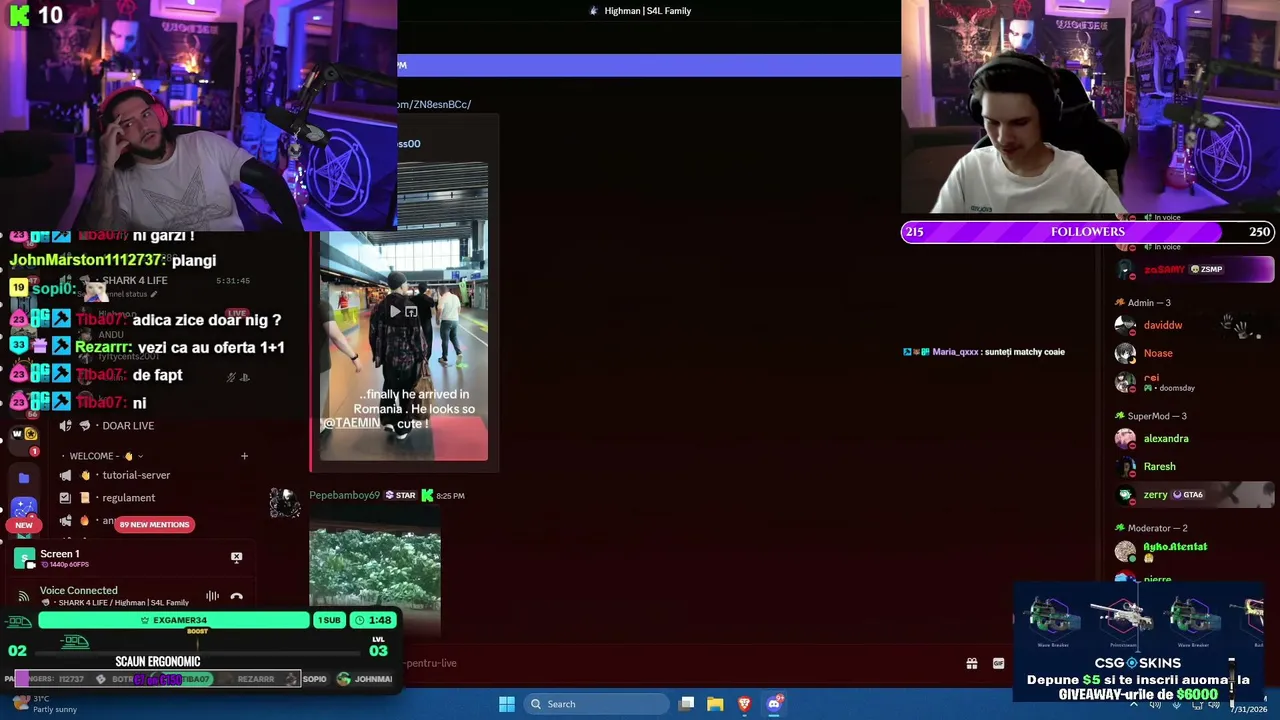Select member zoSAMY in the member list

[1194, 269]
